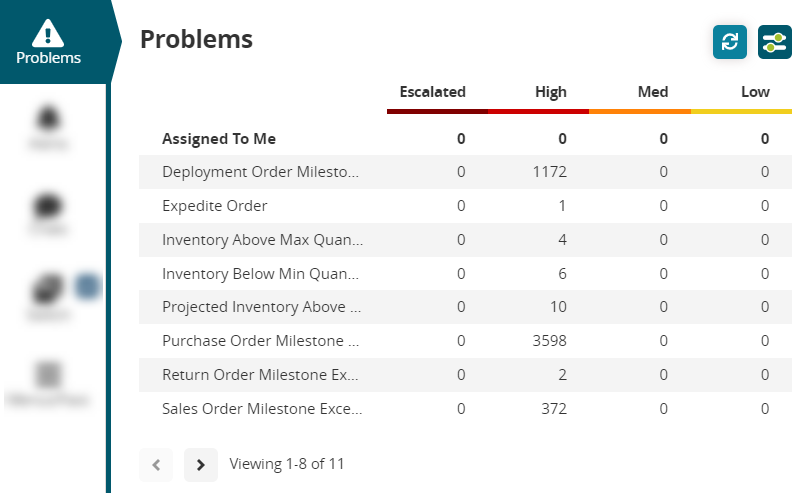Choose the Low severity column header

point(755,92)
